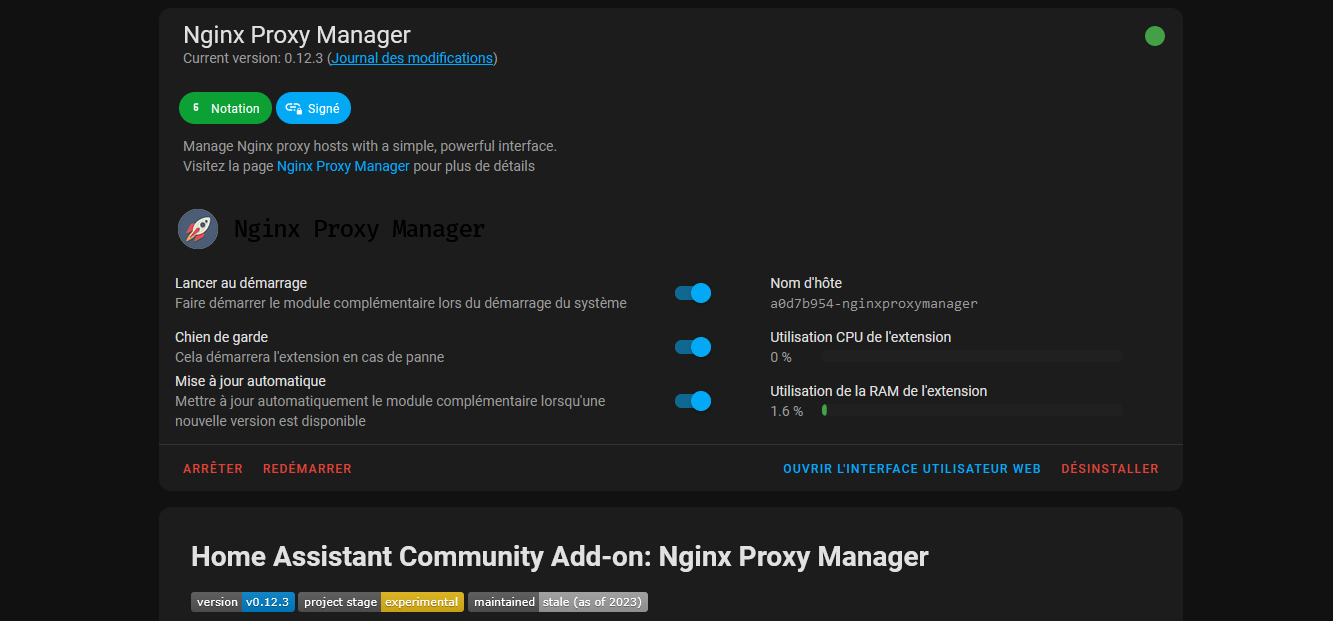Click the Nom d'hôte label
Screen dimensions: 1333x621
pyautogui.click(x=806, y=283)
